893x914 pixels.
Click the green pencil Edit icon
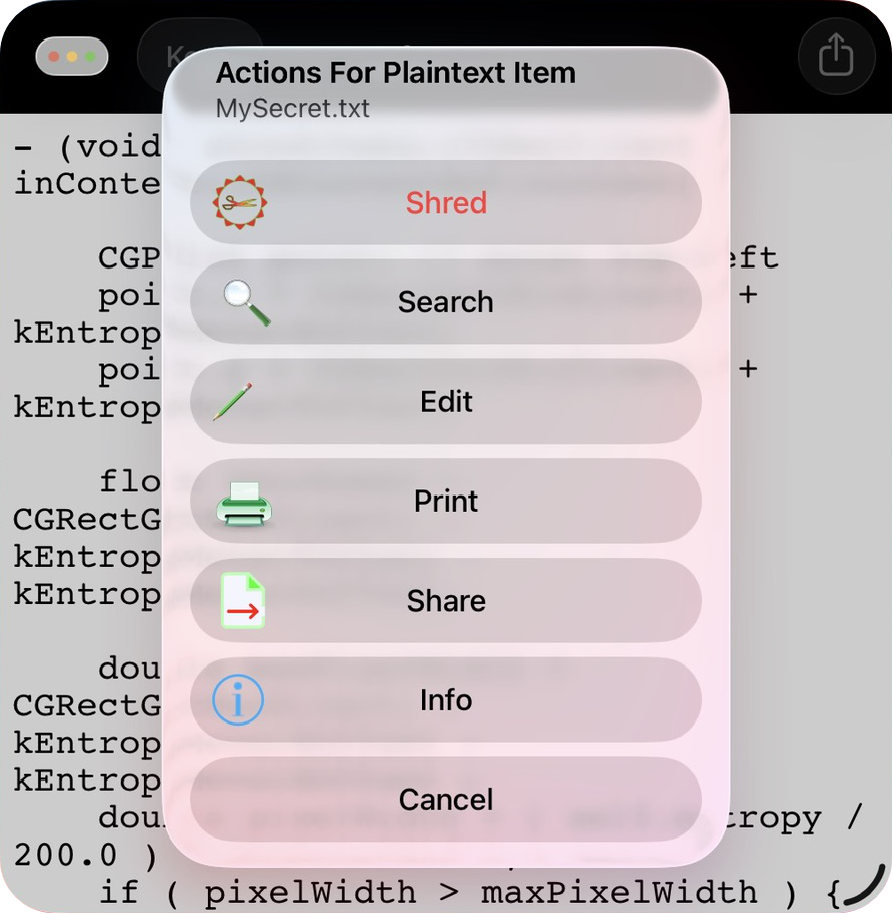pos(232,402)
